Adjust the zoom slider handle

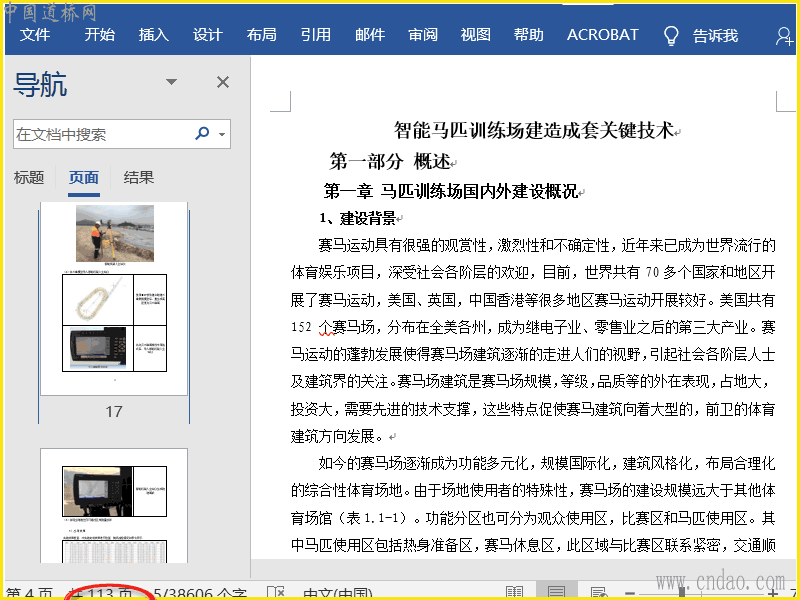[682, 594]
